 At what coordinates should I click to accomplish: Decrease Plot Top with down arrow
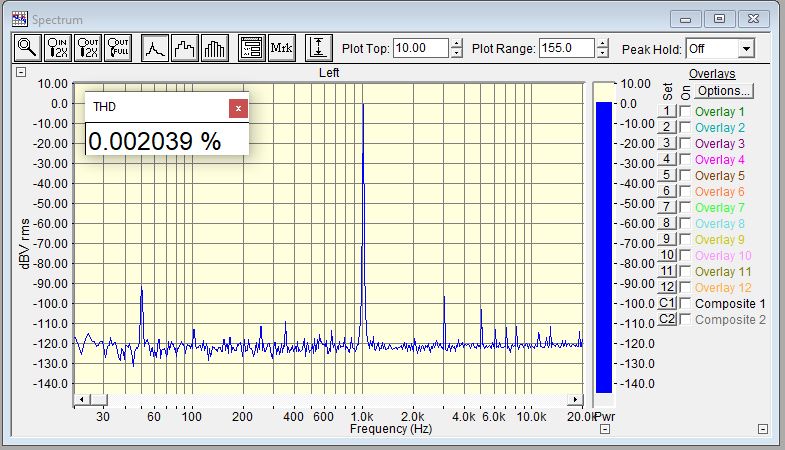click(x=456, y=53)
